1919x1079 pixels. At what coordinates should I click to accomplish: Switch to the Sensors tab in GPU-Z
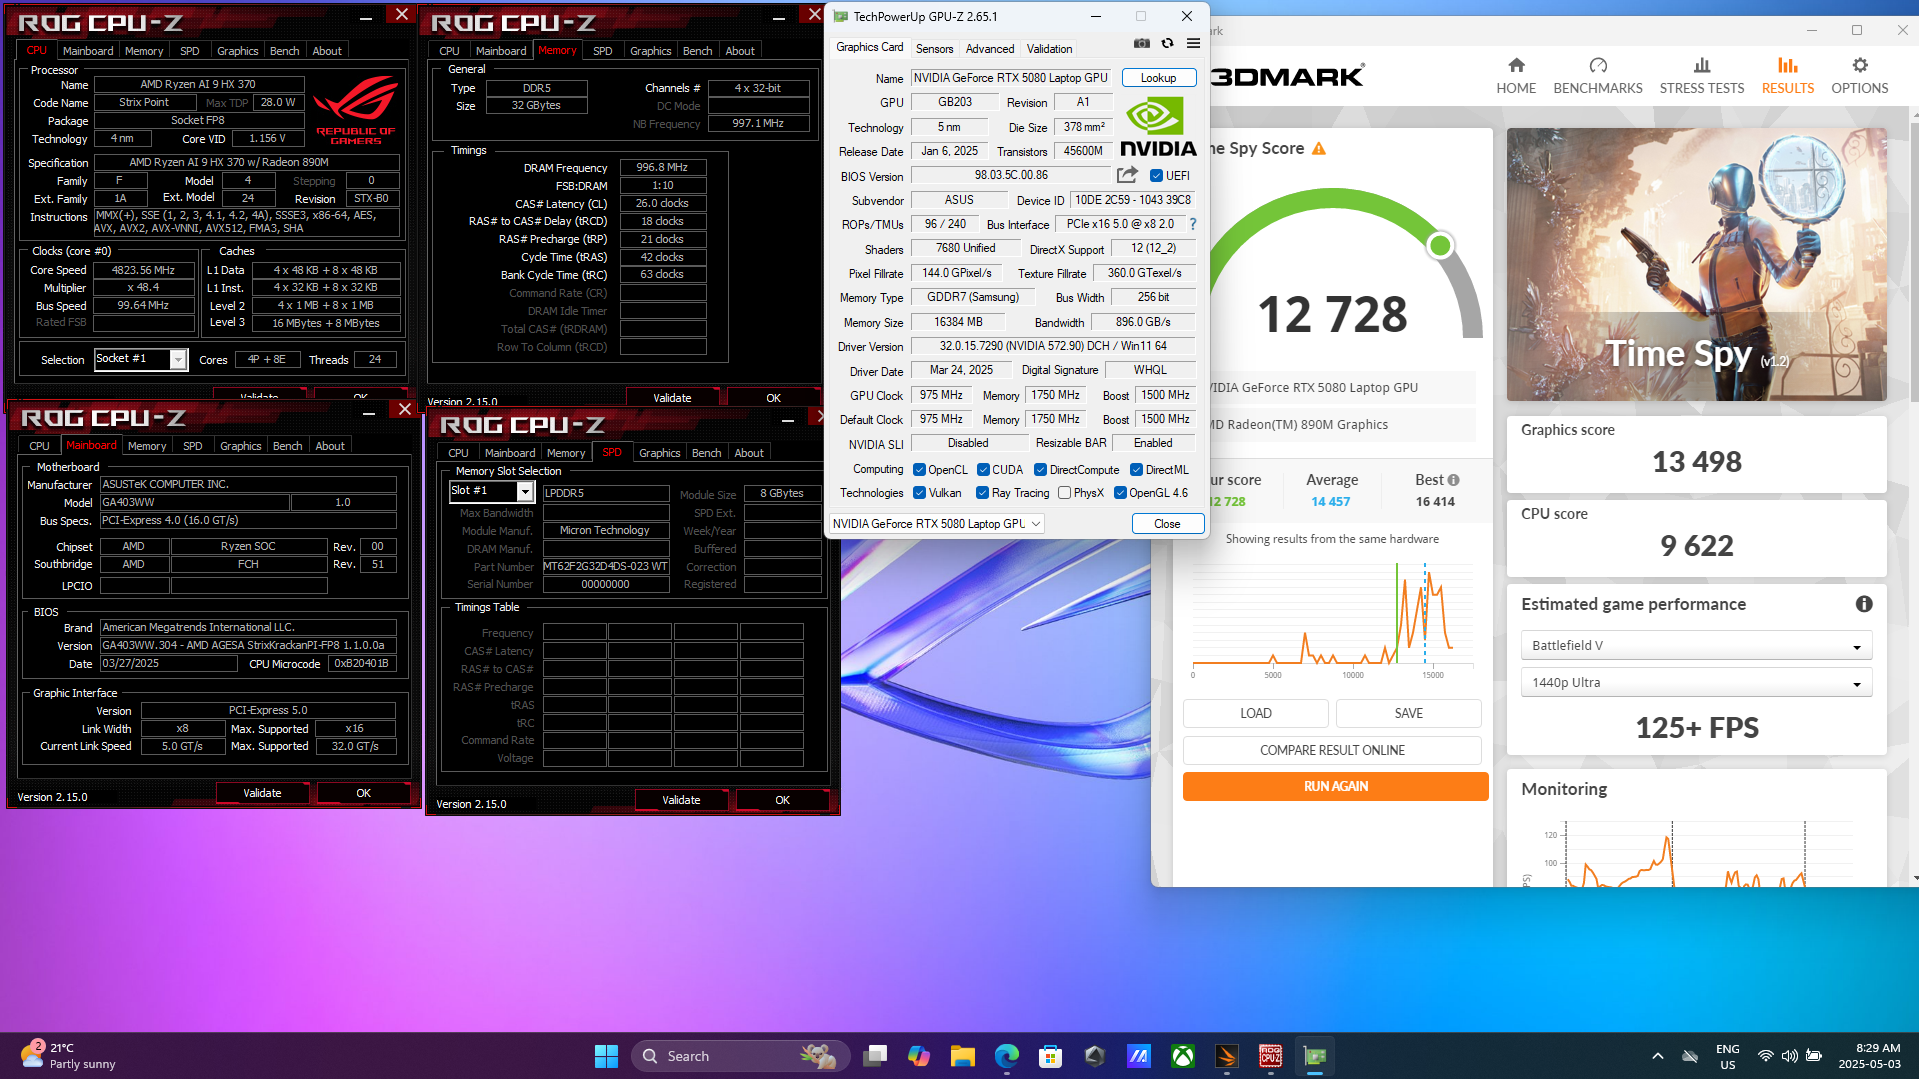click(x=934, y=49)
